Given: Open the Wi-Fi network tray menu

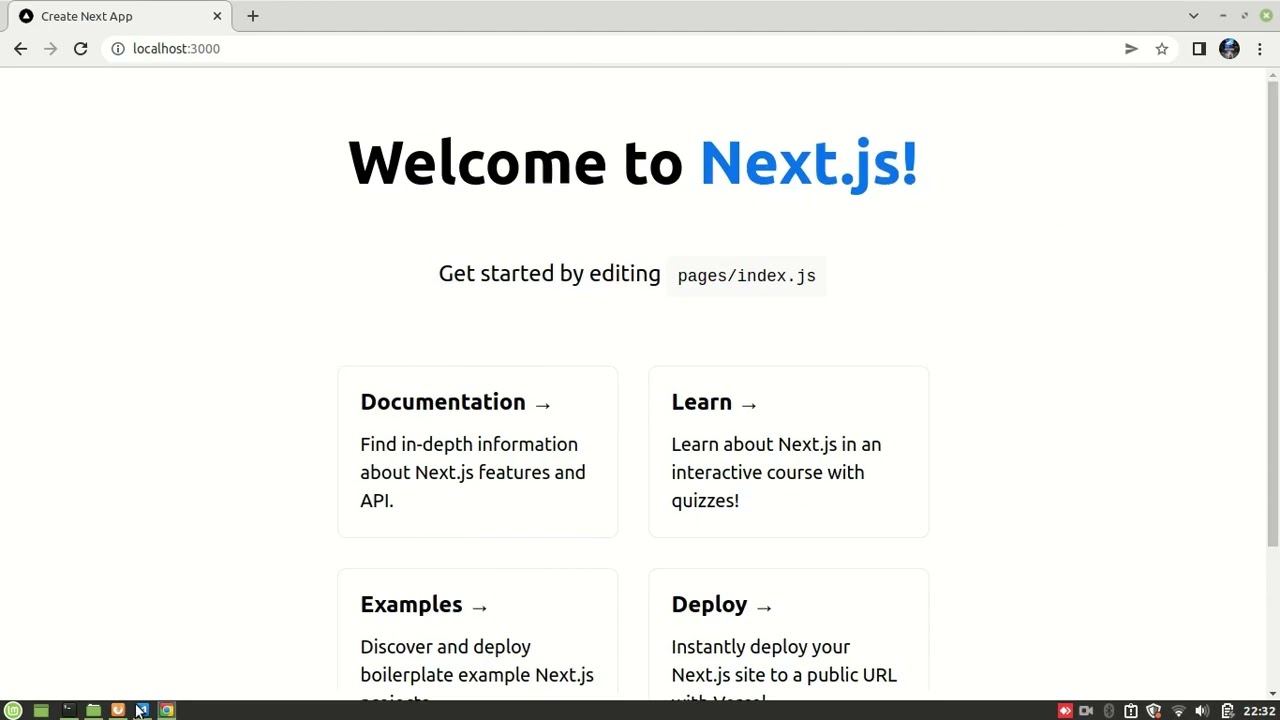Looking at the screenshot, I should click(x=1178, y=711).
